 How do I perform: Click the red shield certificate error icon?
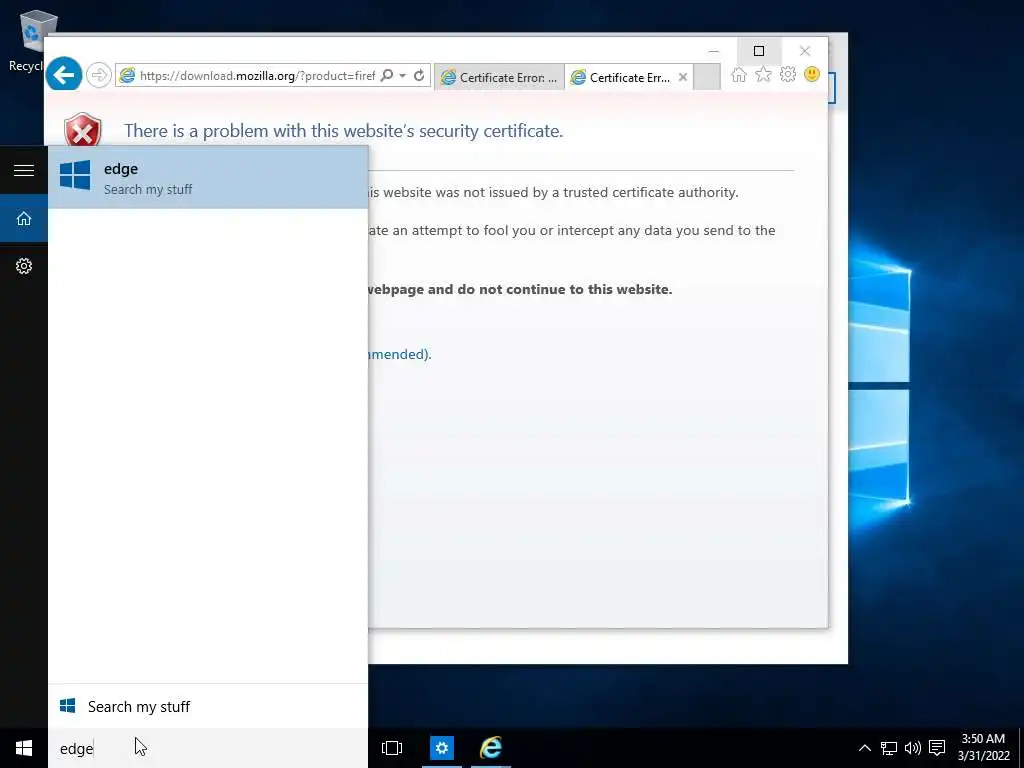click(82, 129)
